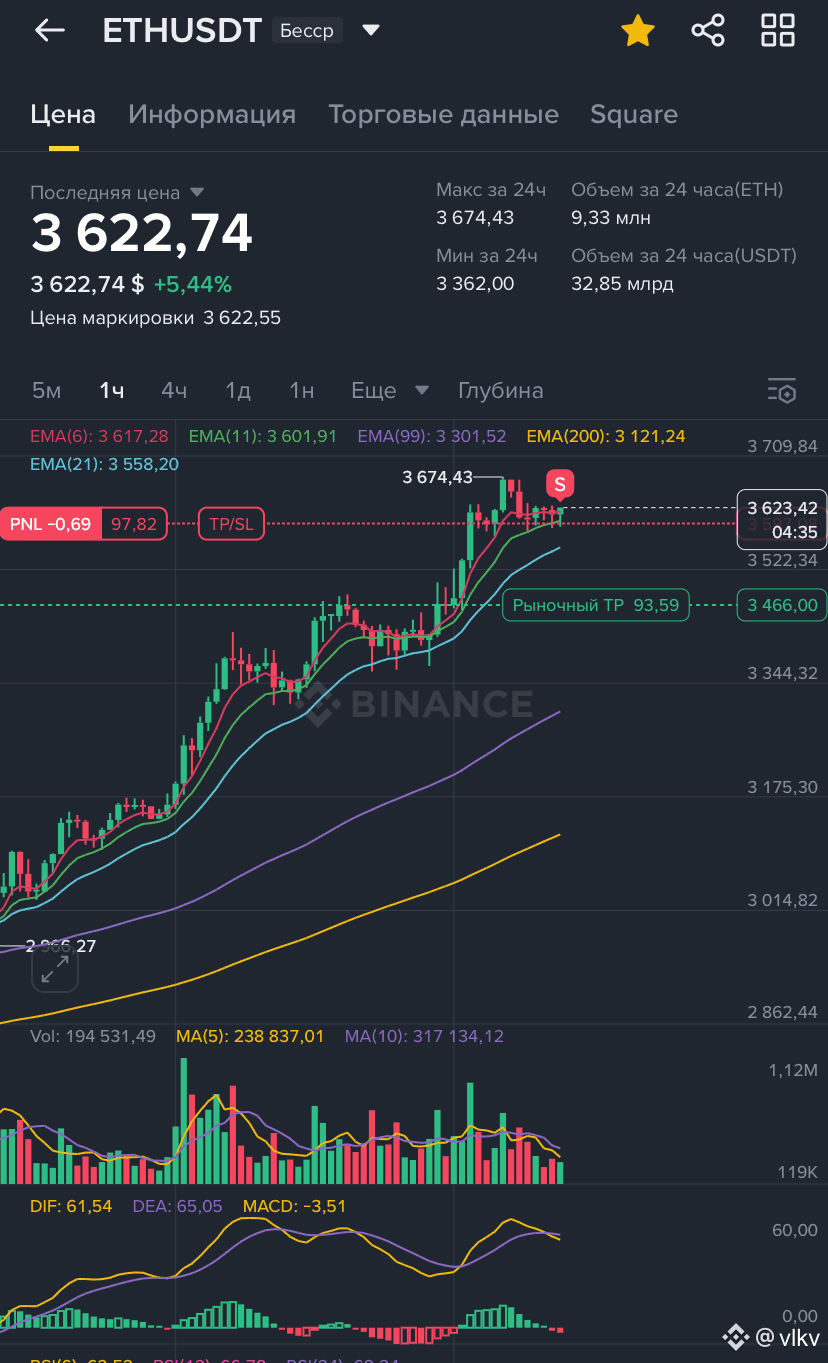Open the grid layout icon

[x=778, y=31]
